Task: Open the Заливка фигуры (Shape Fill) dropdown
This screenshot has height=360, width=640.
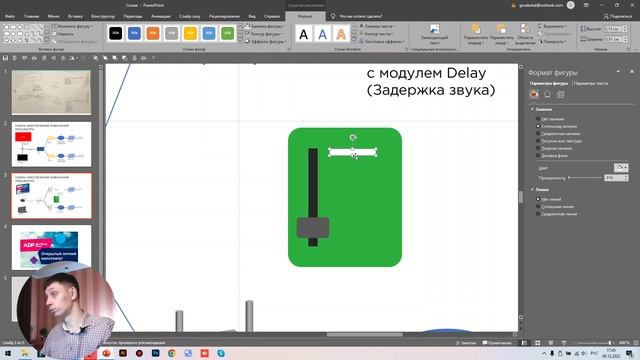Action: pyautogui.click(x=265, y=26)
